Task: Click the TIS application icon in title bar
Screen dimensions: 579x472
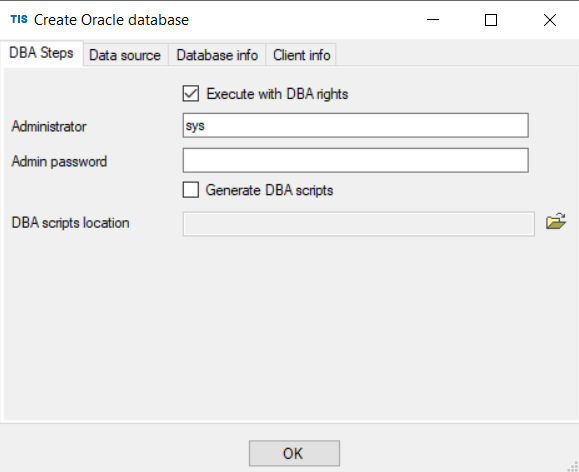Action: (x=19, y=19)
